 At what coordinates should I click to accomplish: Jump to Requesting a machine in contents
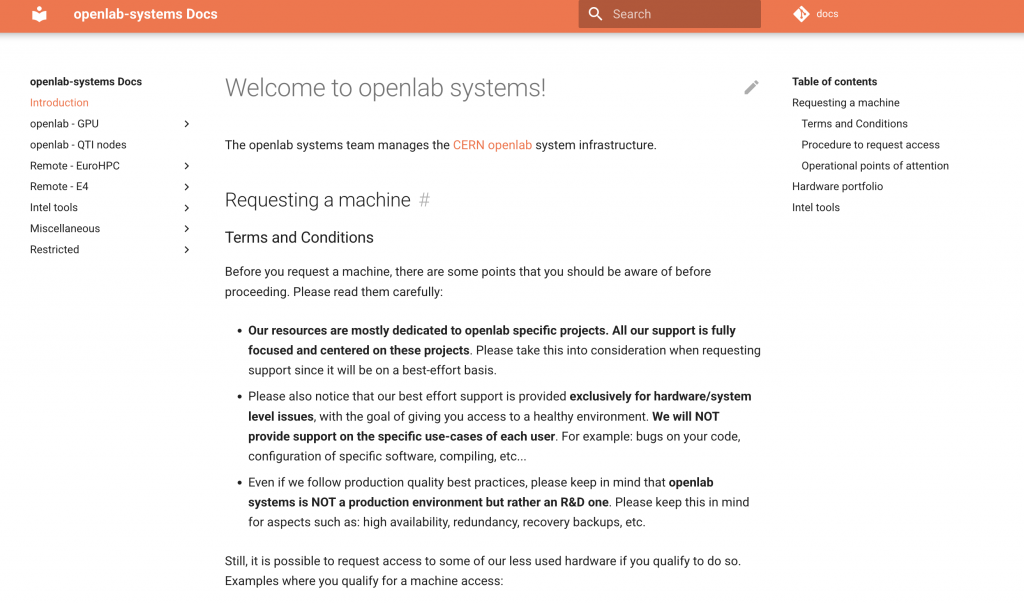[846, 103]
